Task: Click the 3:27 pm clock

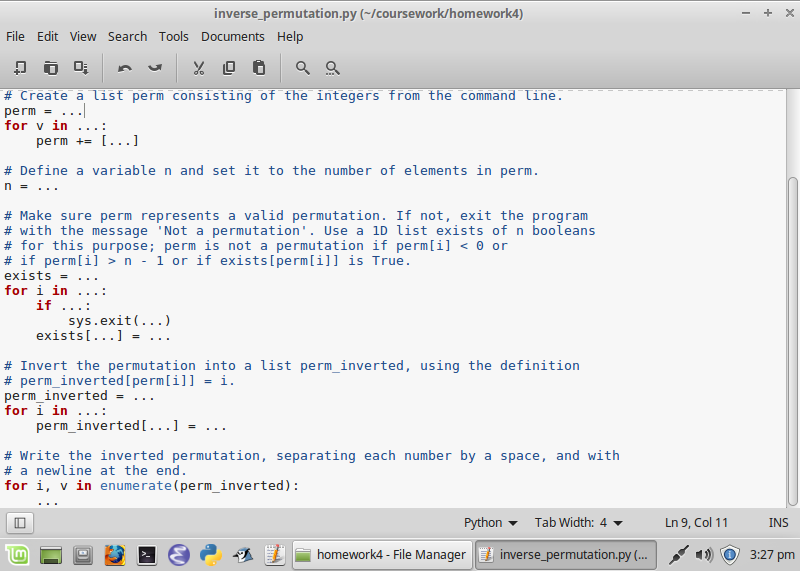Action: point(772,555)
